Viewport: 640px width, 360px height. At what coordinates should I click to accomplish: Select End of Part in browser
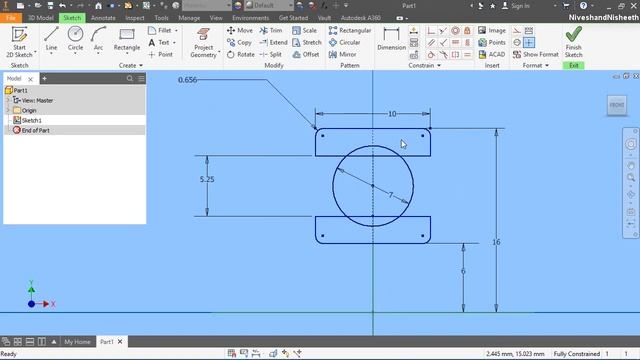(x=31, y=130)
